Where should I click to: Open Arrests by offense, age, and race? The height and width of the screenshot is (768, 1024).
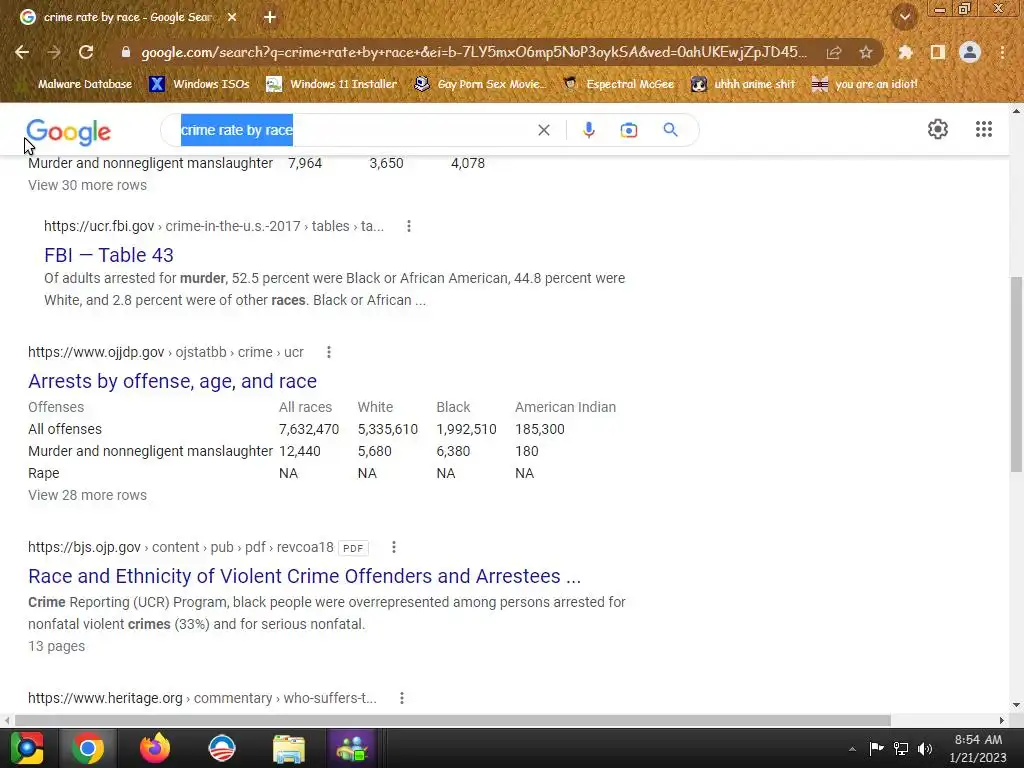[x=172, y=381]
